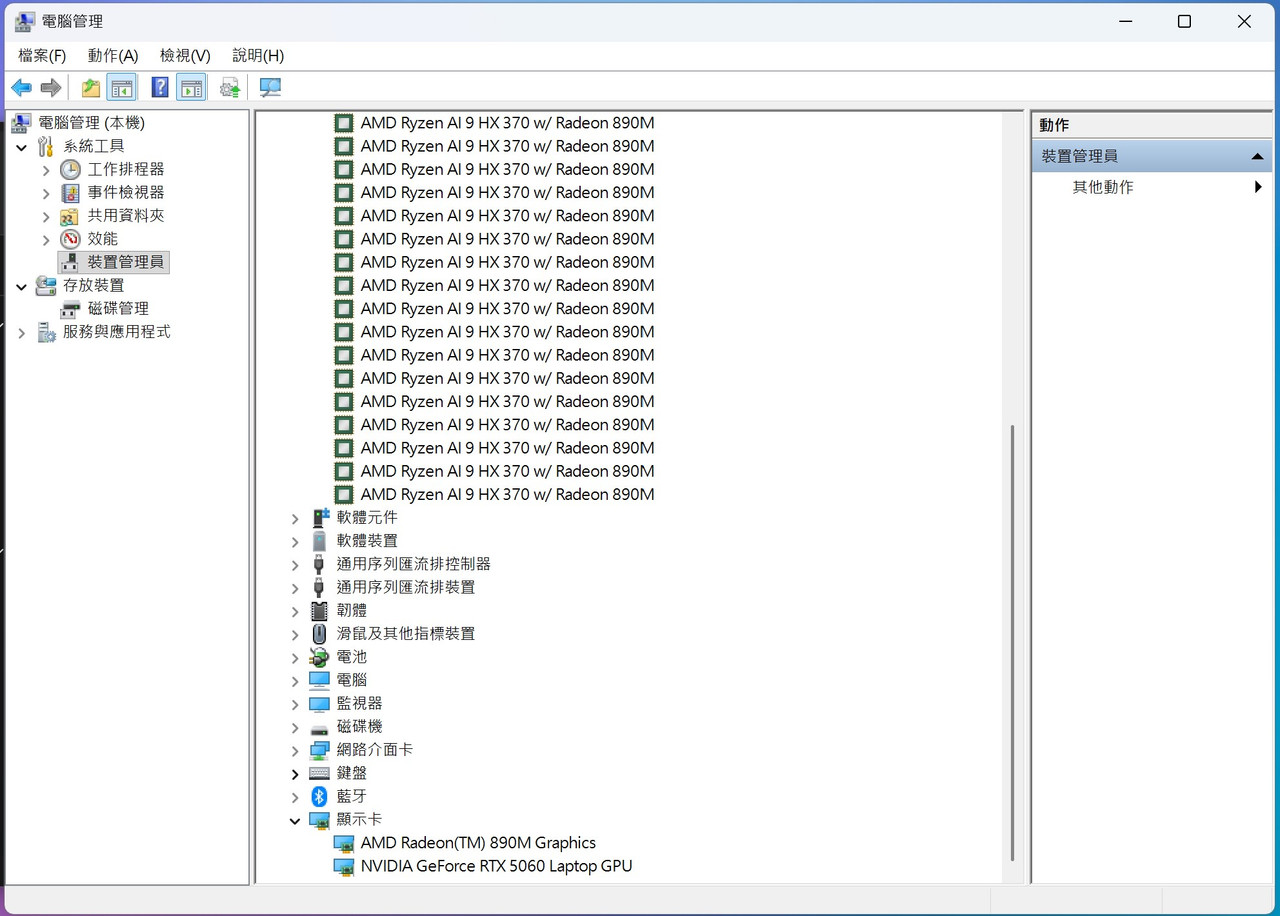This screenshot has width=1280, height=916.
Task: Click the Back arrow toolbar icon
Action: coord(21,88)
